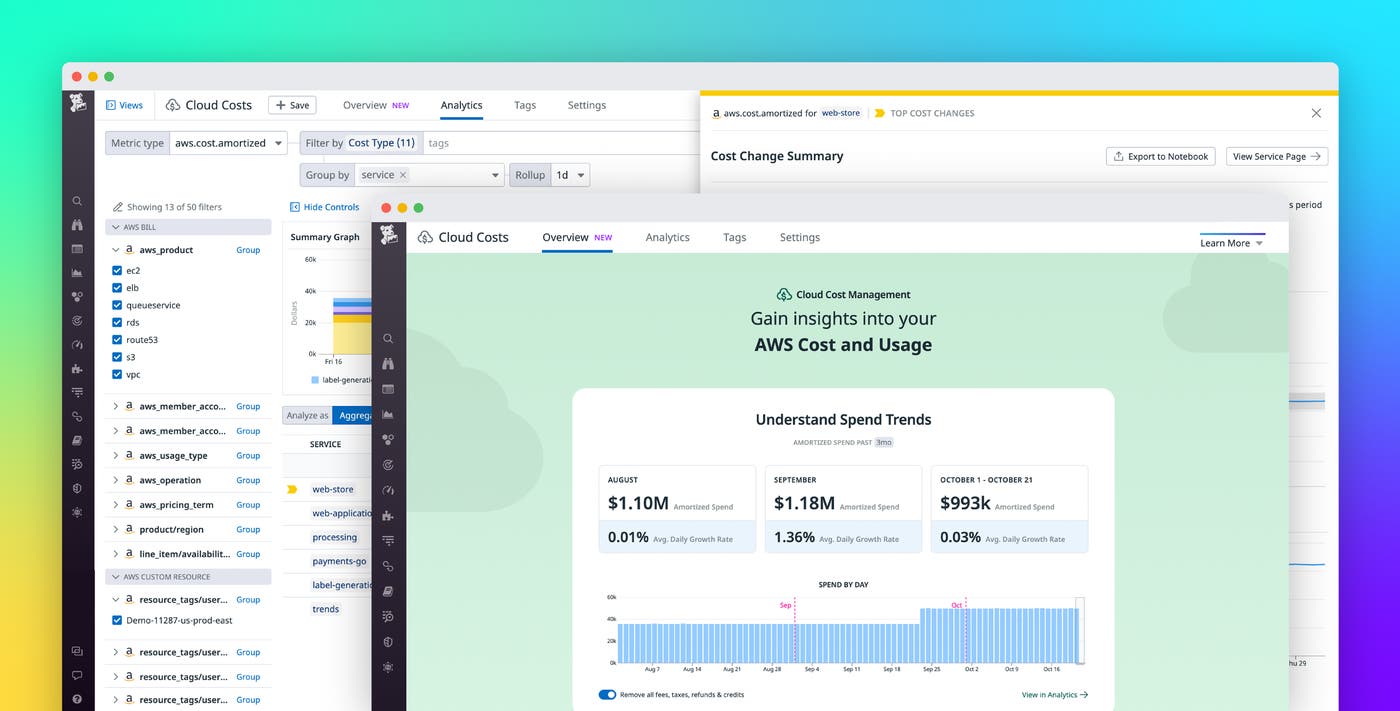Image resolution: width=1400 pixels, height=711 pixels.
Task: Uncheck the ec2 filter checkbox
Action: pos(118,270)
